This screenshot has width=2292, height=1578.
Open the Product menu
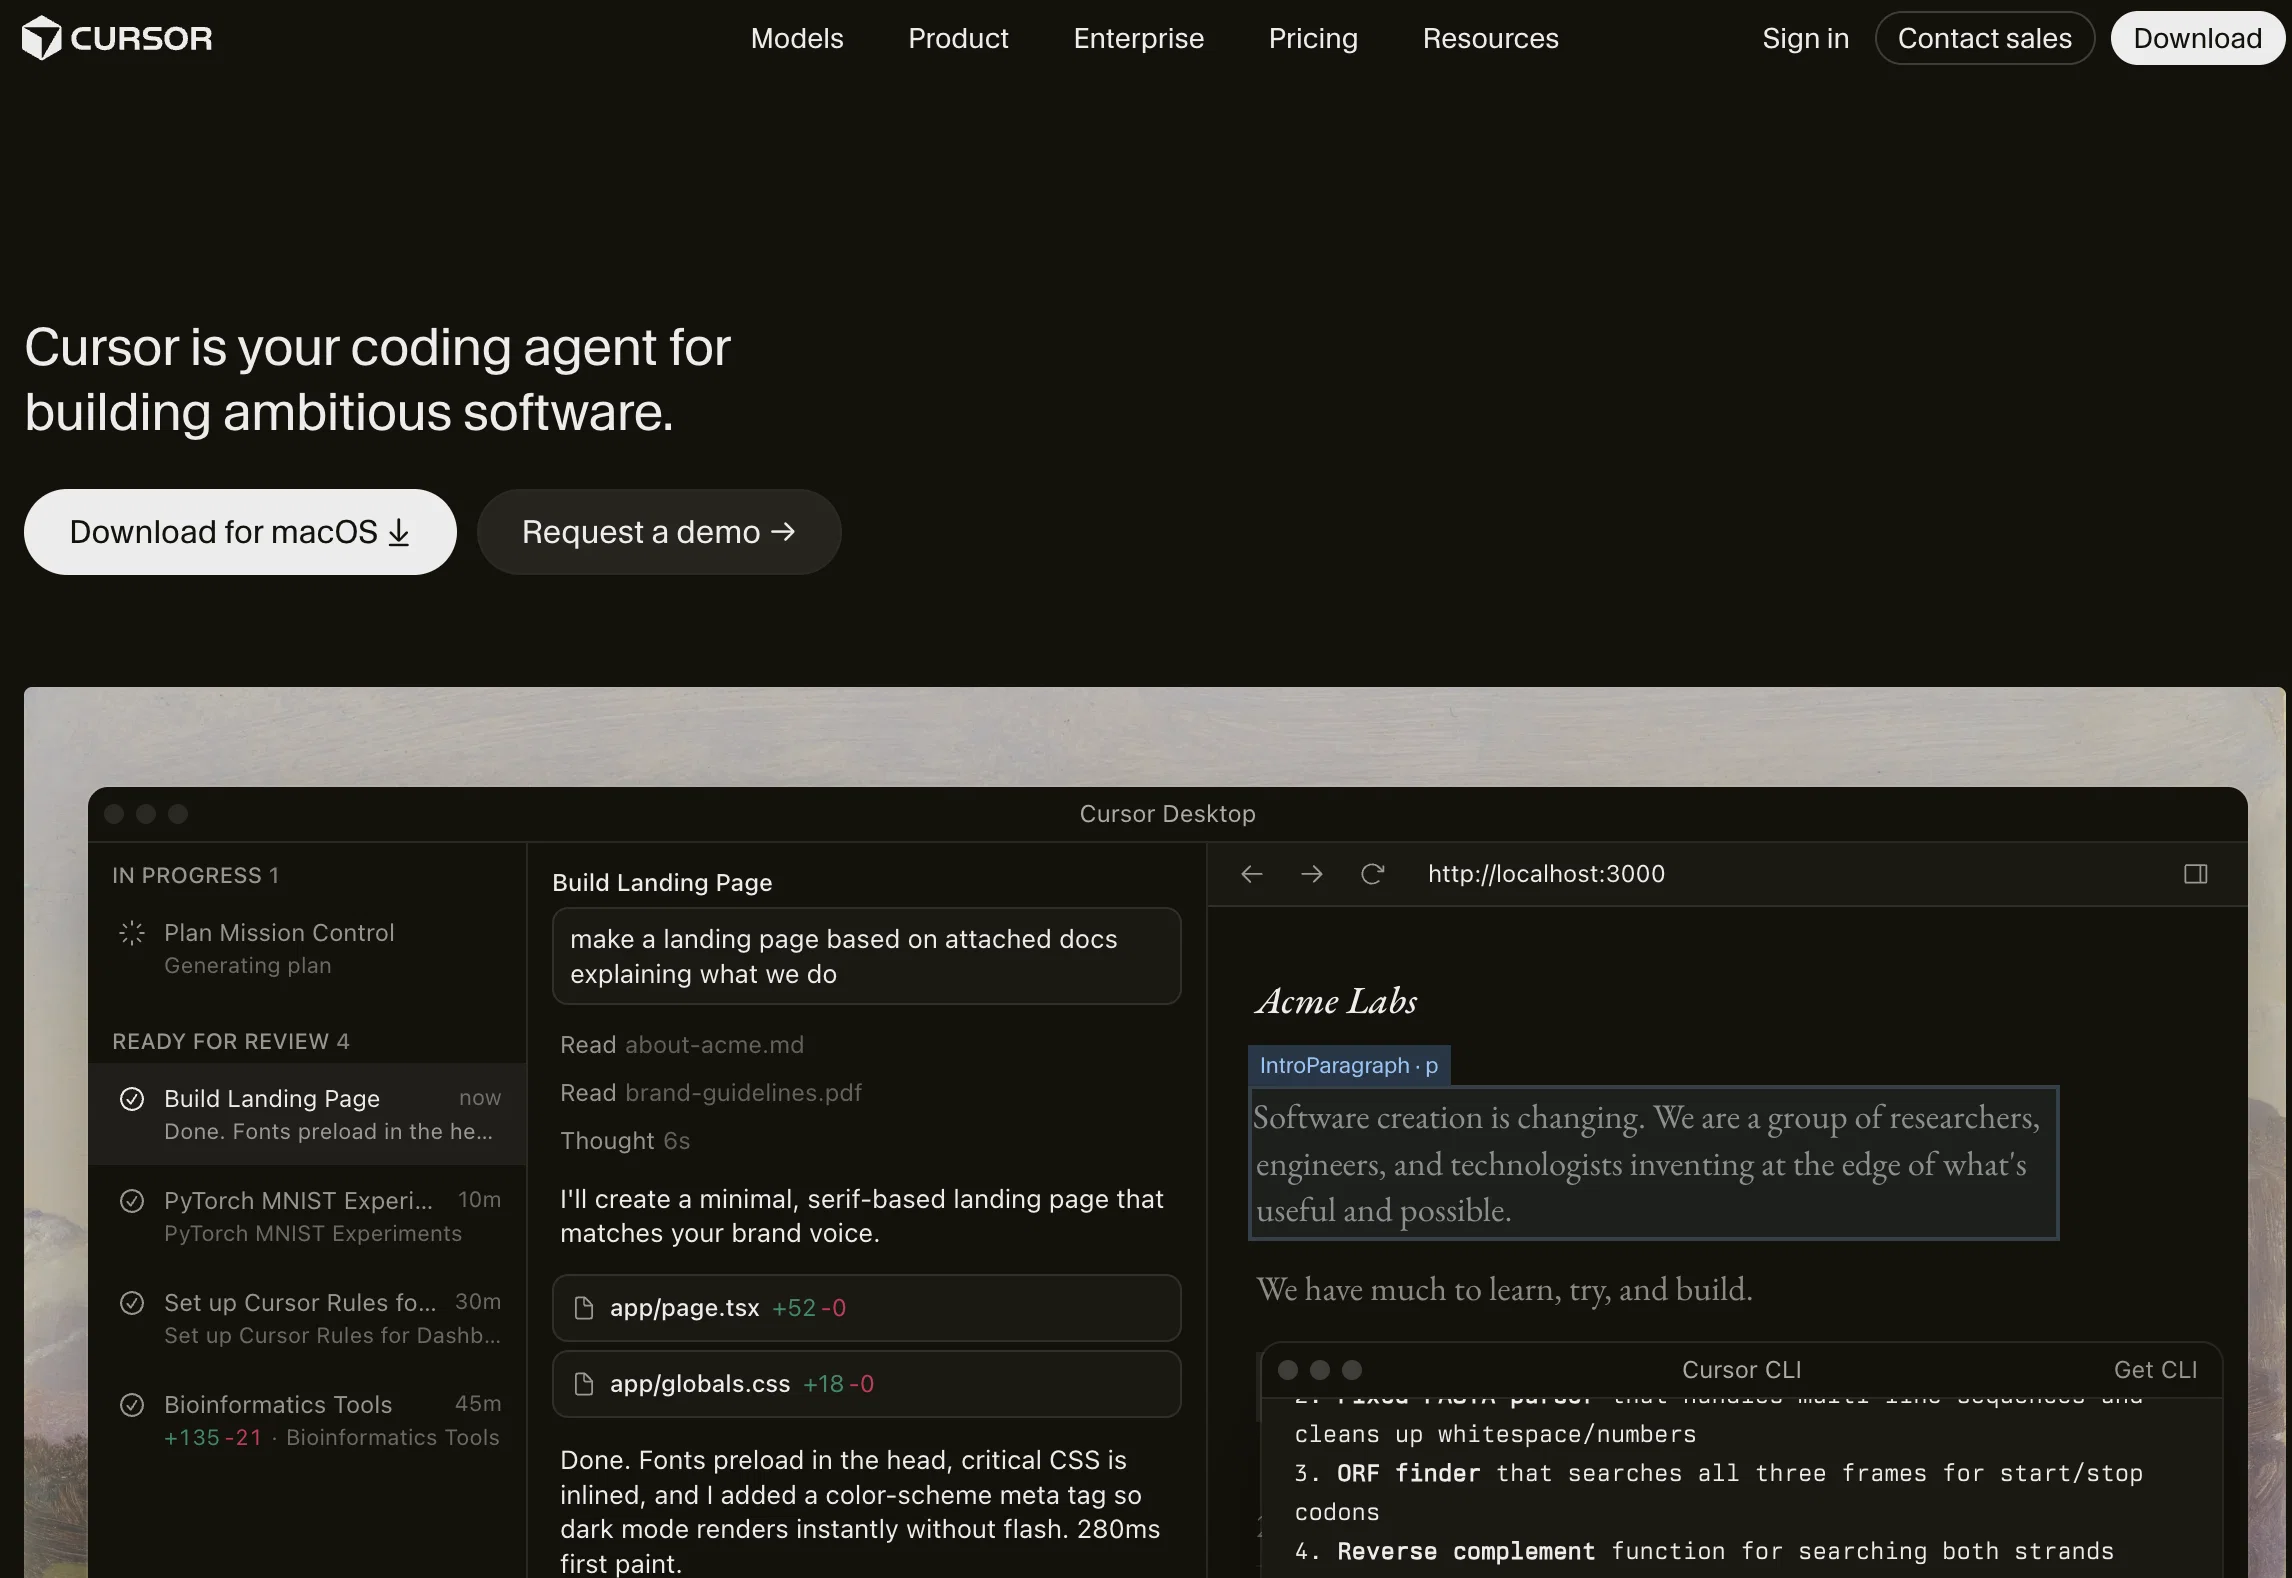point(958,38)
